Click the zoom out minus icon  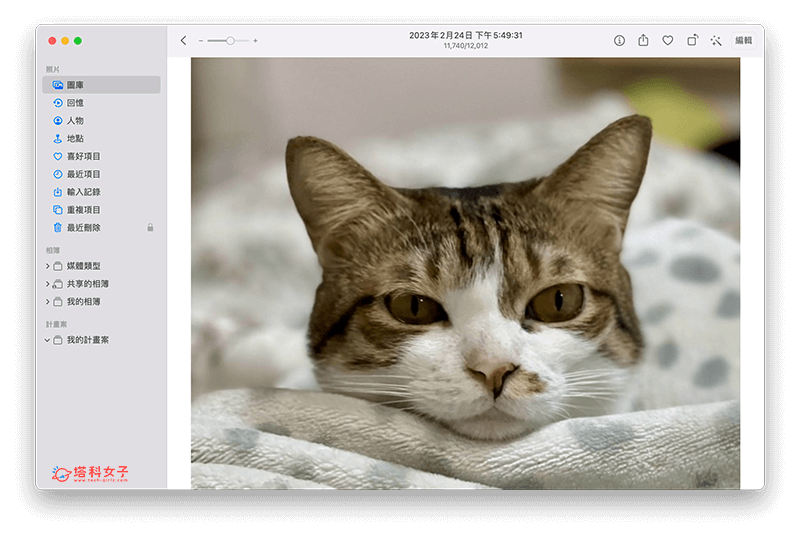201,41
